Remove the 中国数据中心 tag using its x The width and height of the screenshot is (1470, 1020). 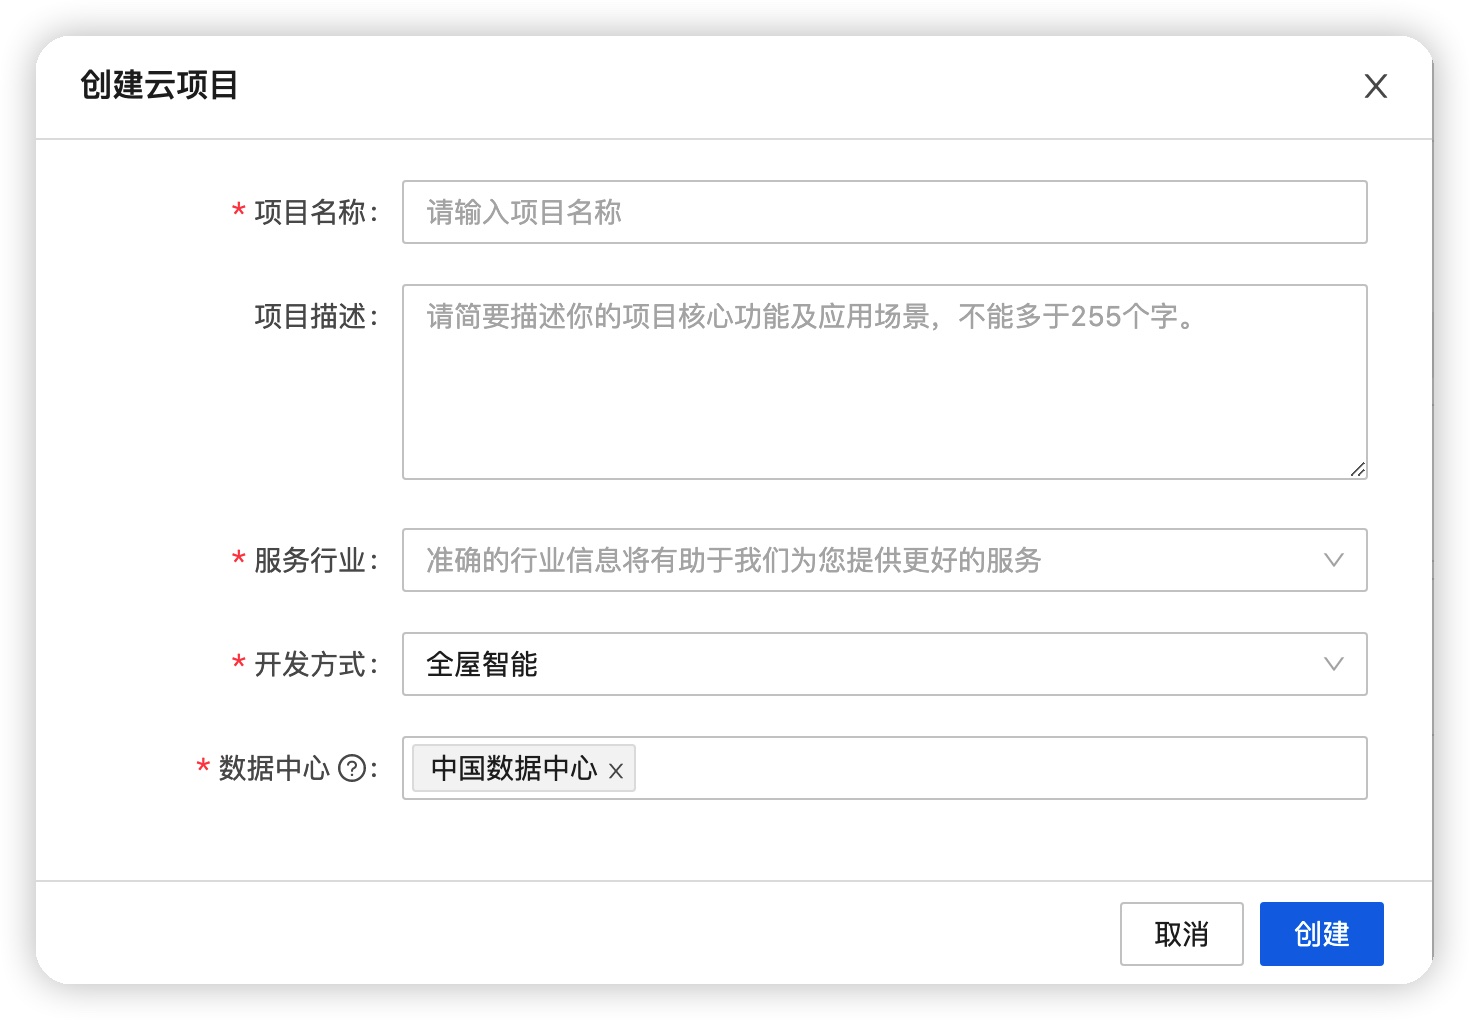click(x=616, y=770)
